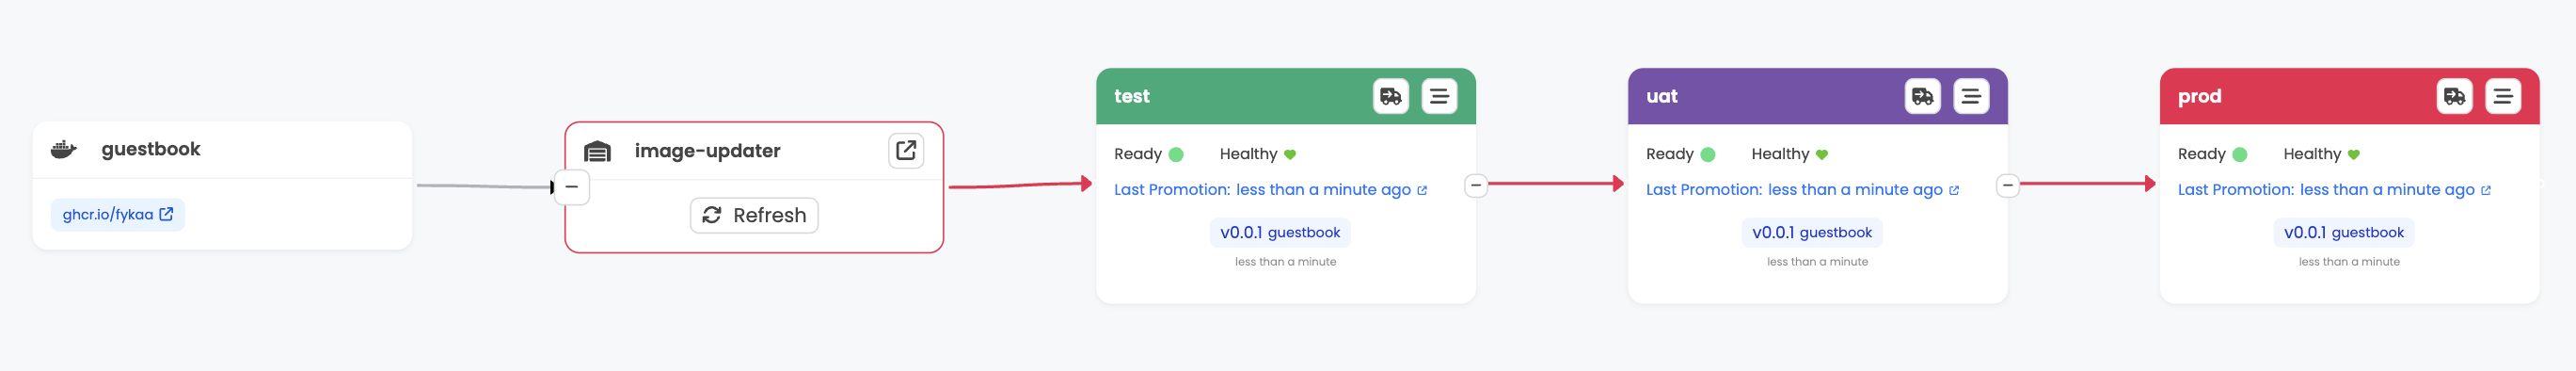Open image-updater external link icon
2576x371 pixels.
click(x=906, y=151)
